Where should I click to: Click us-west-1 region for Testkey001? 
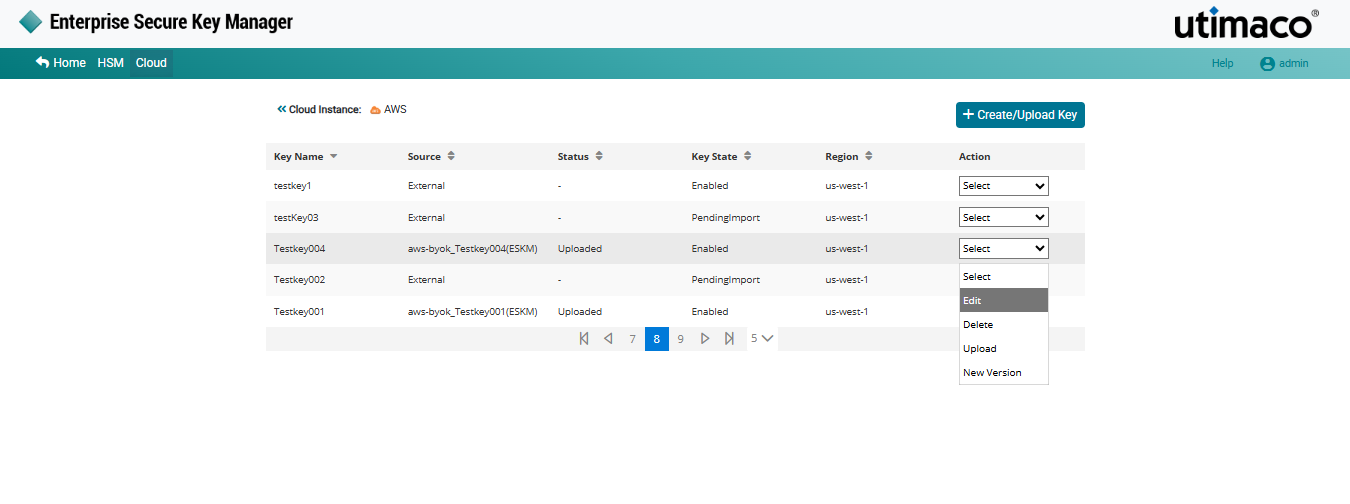point(847,311)
